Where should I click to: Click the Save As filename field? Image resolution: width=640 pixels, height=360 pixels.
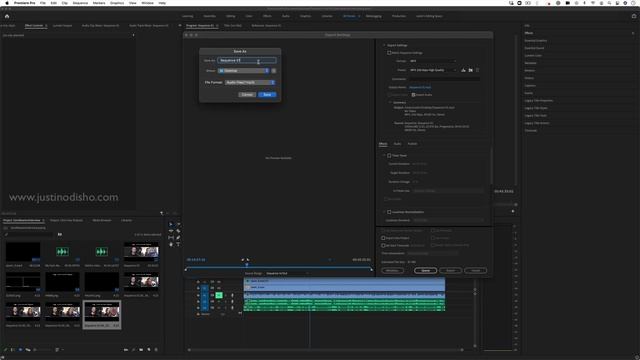pos(247,60)
